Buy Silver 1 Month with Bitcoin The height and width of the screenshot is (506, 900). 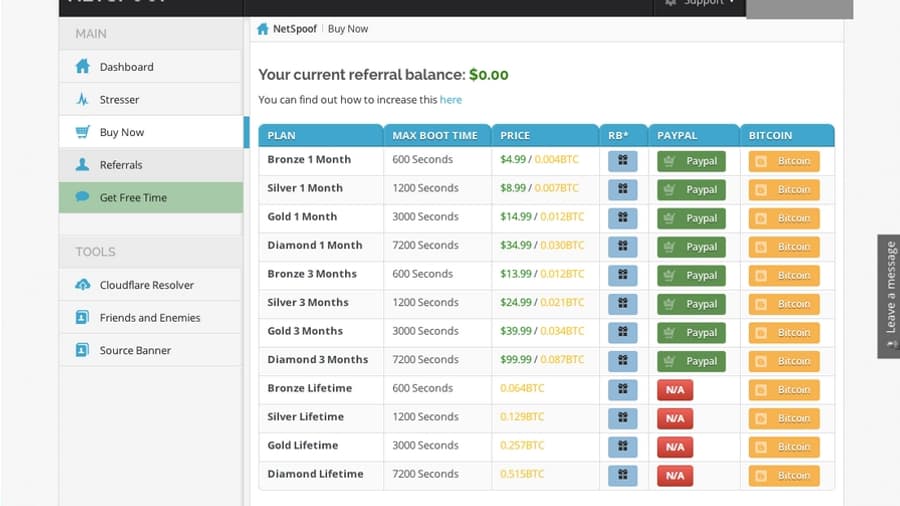click(784, 189)
